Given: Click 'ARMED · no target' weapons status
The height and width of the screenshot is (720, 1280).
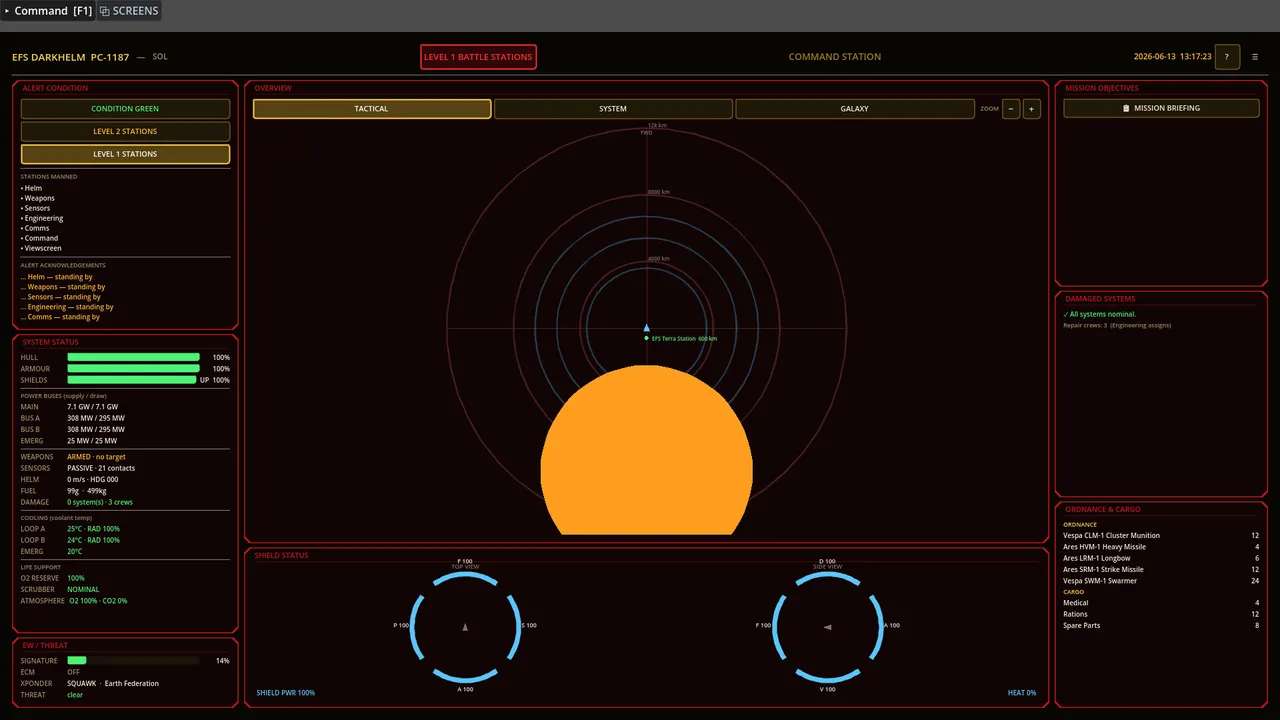Looking at the screenshot, I should coord(96,457).
